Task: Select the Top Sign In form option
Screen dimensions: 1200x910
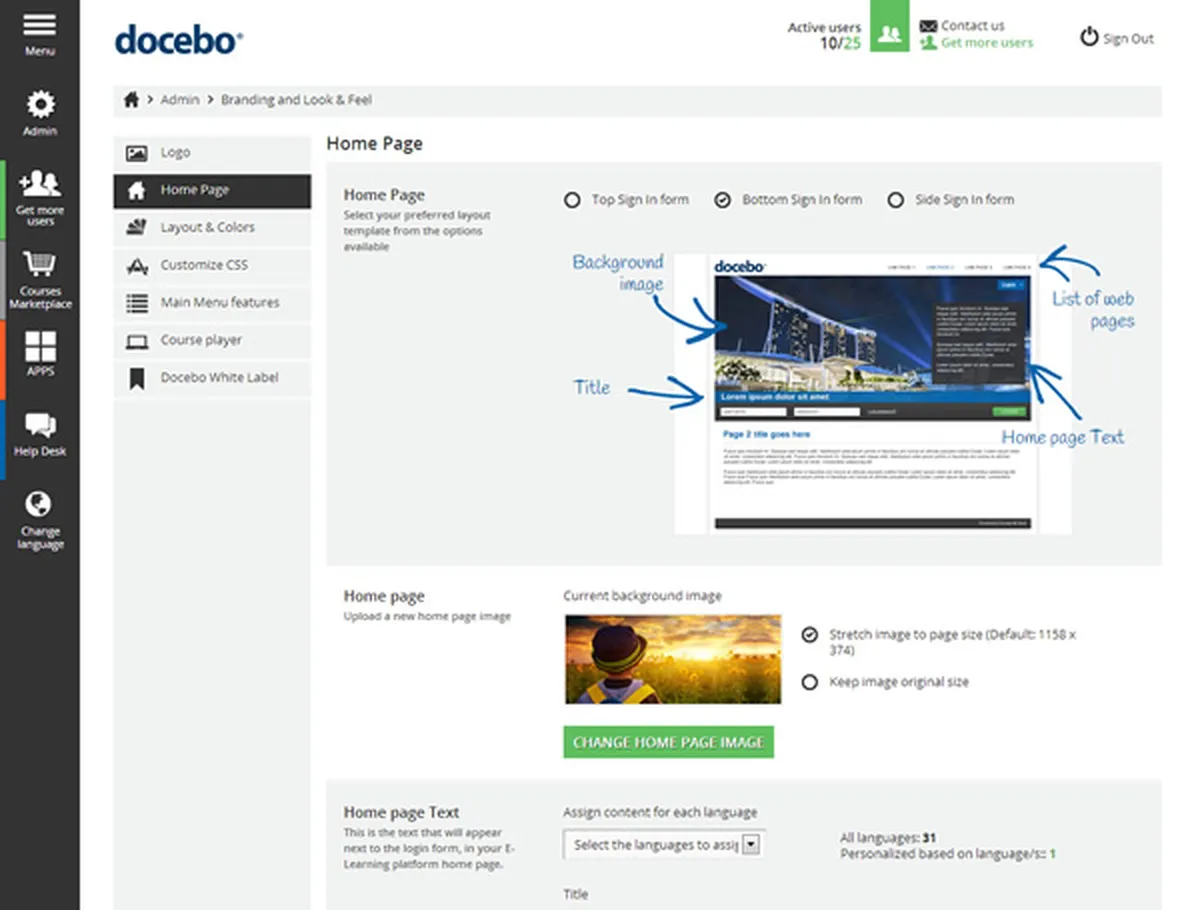Action: 572,200
